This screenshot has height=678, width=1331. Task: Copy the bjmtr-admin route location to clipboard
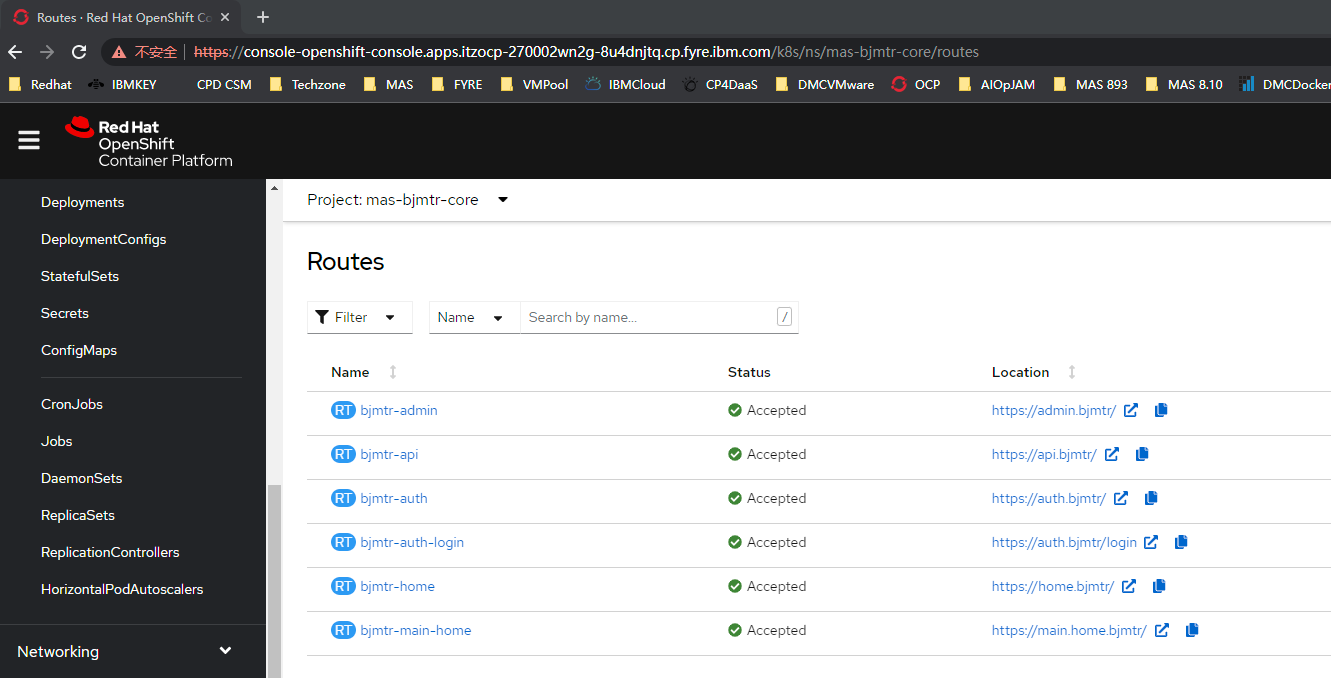[x=1160, y=409]
